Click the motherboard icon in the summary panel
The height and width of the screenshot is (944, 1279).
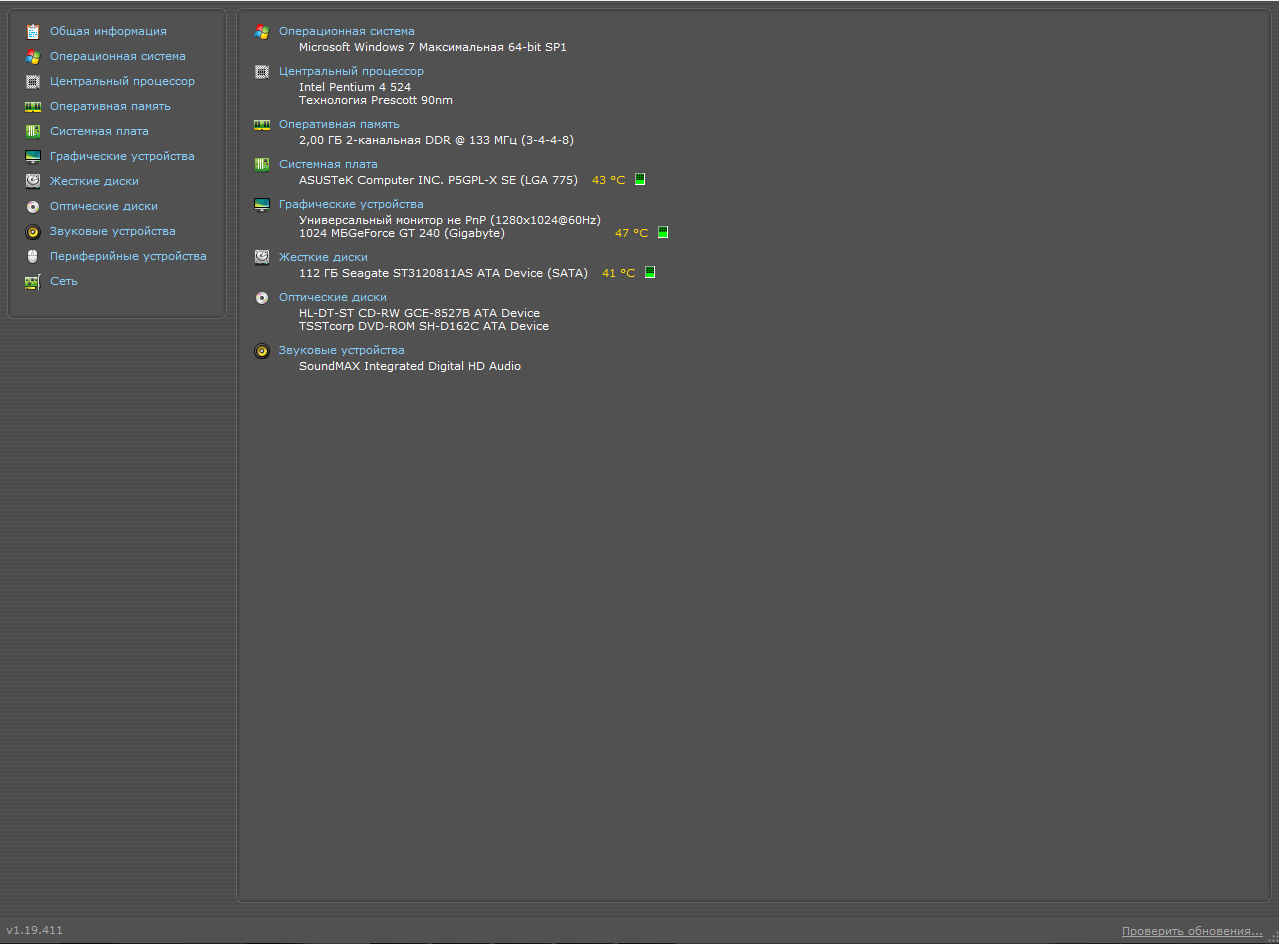point(262,164)
